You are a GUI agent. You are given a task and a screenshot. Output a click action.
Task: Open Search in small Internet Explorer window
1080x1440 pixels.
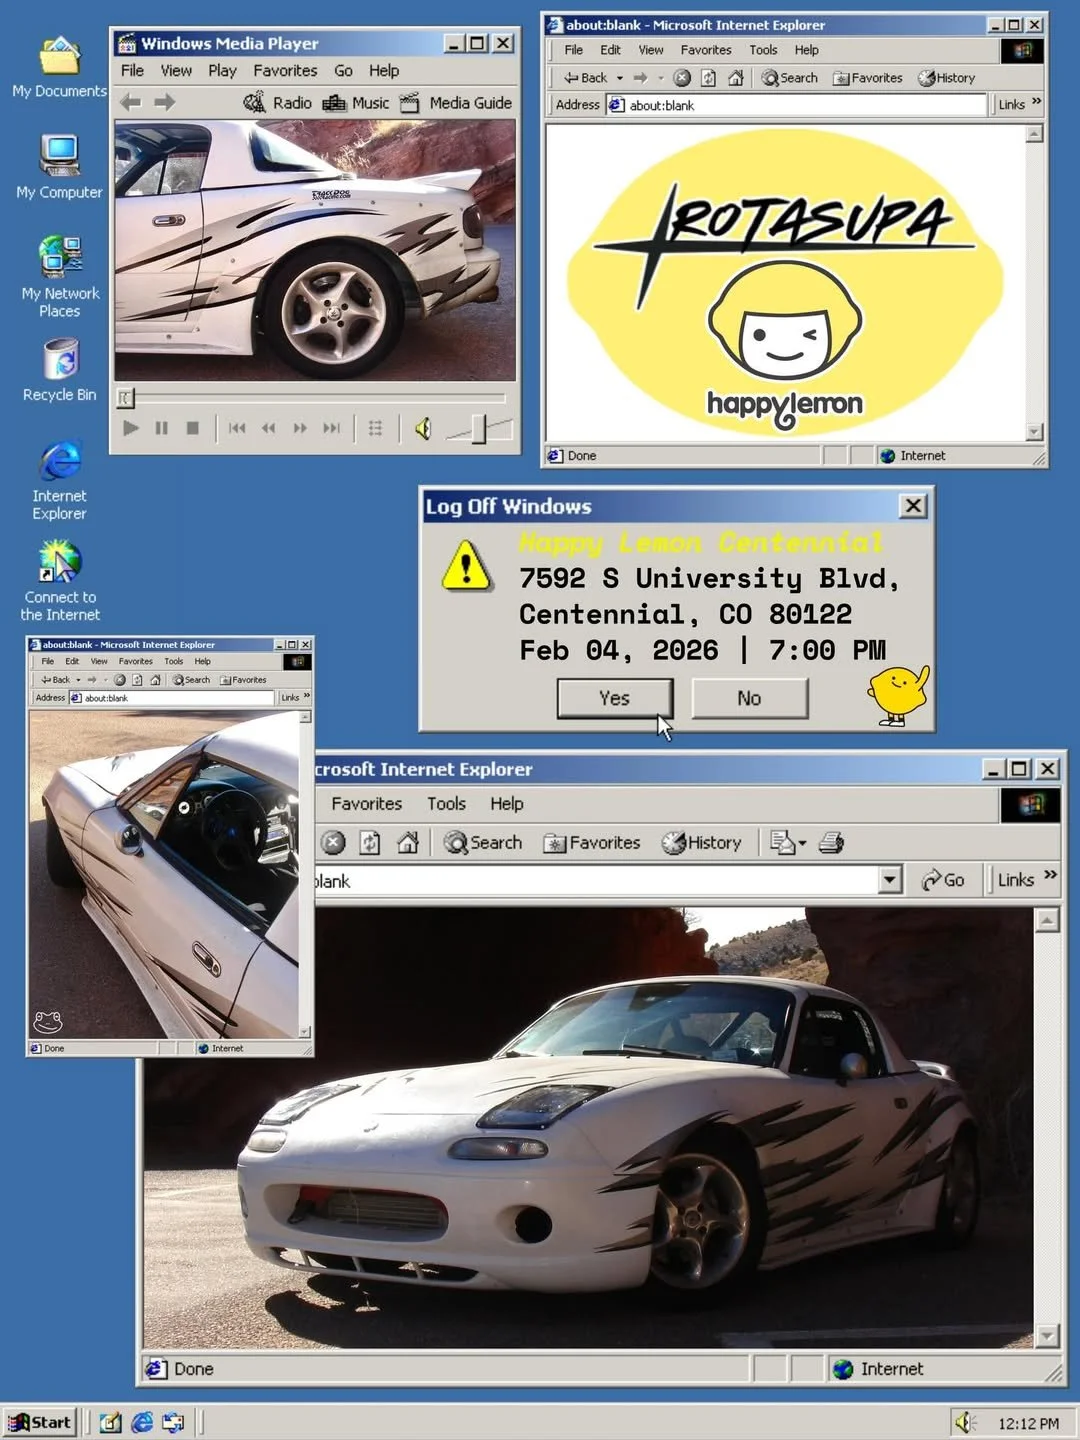[x=192, y=680]
